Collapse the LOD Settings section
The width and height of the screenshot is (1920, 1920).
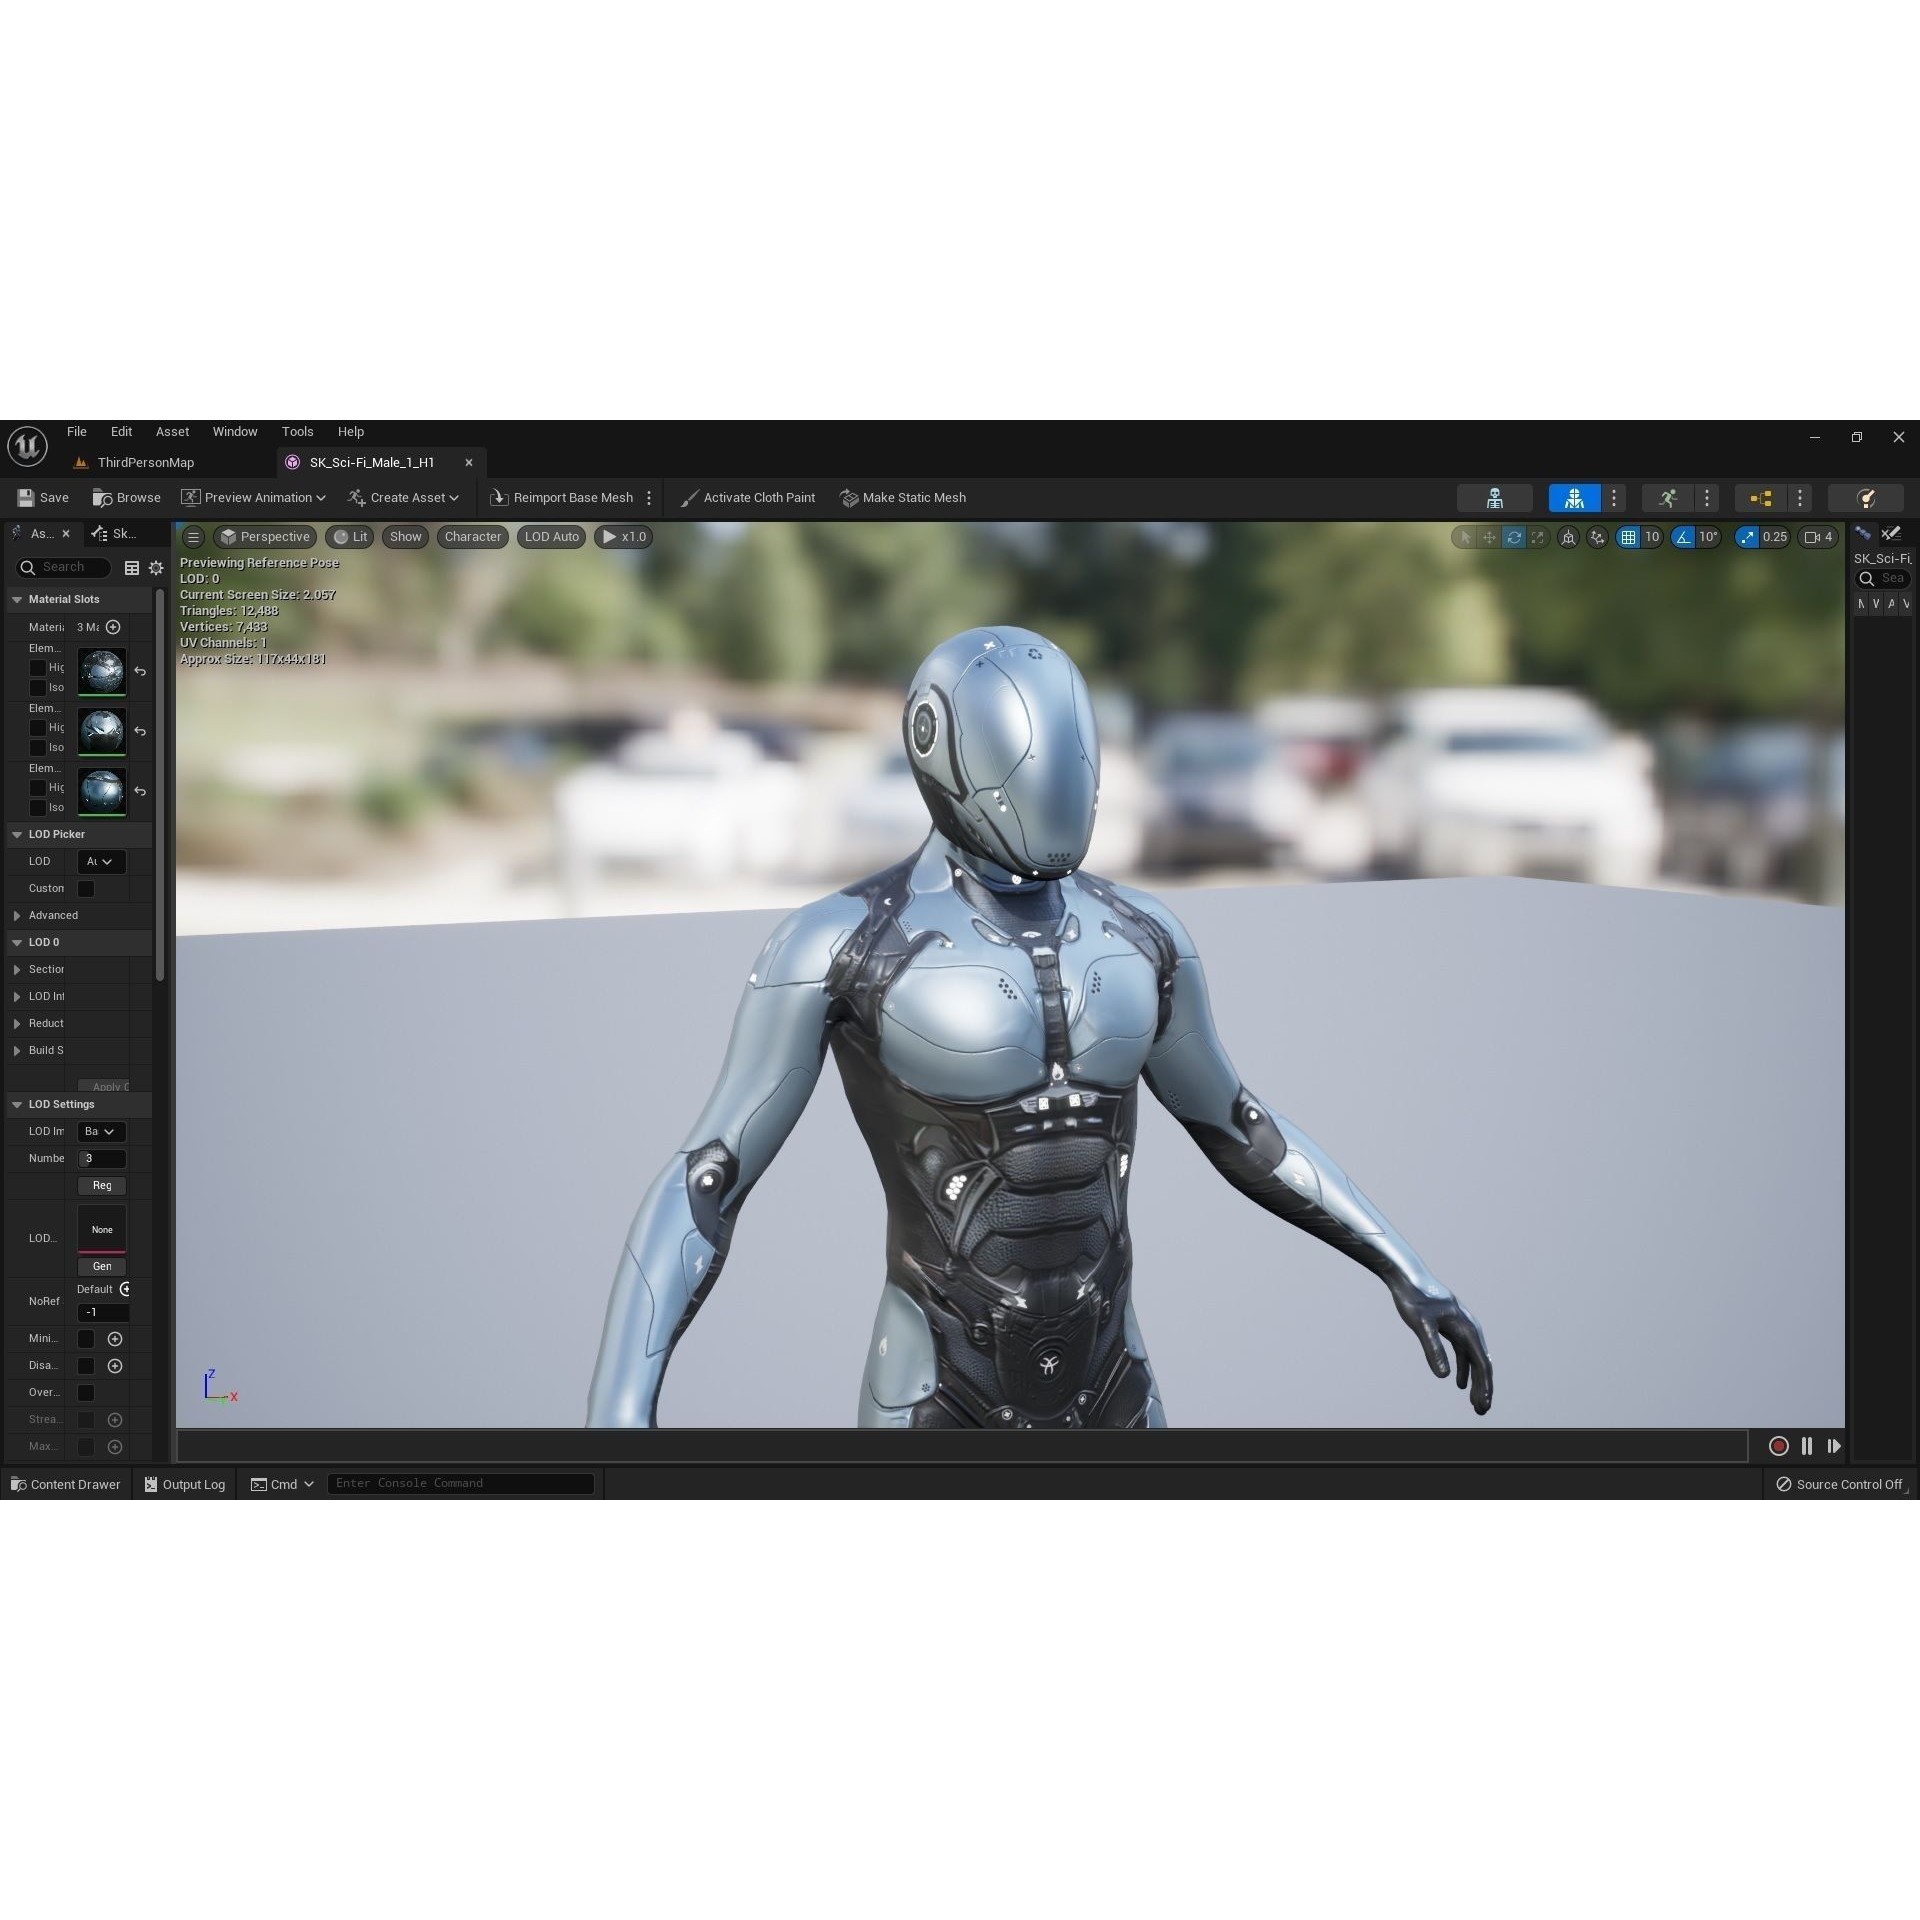pyautogui.click(x=17, y=1105)
